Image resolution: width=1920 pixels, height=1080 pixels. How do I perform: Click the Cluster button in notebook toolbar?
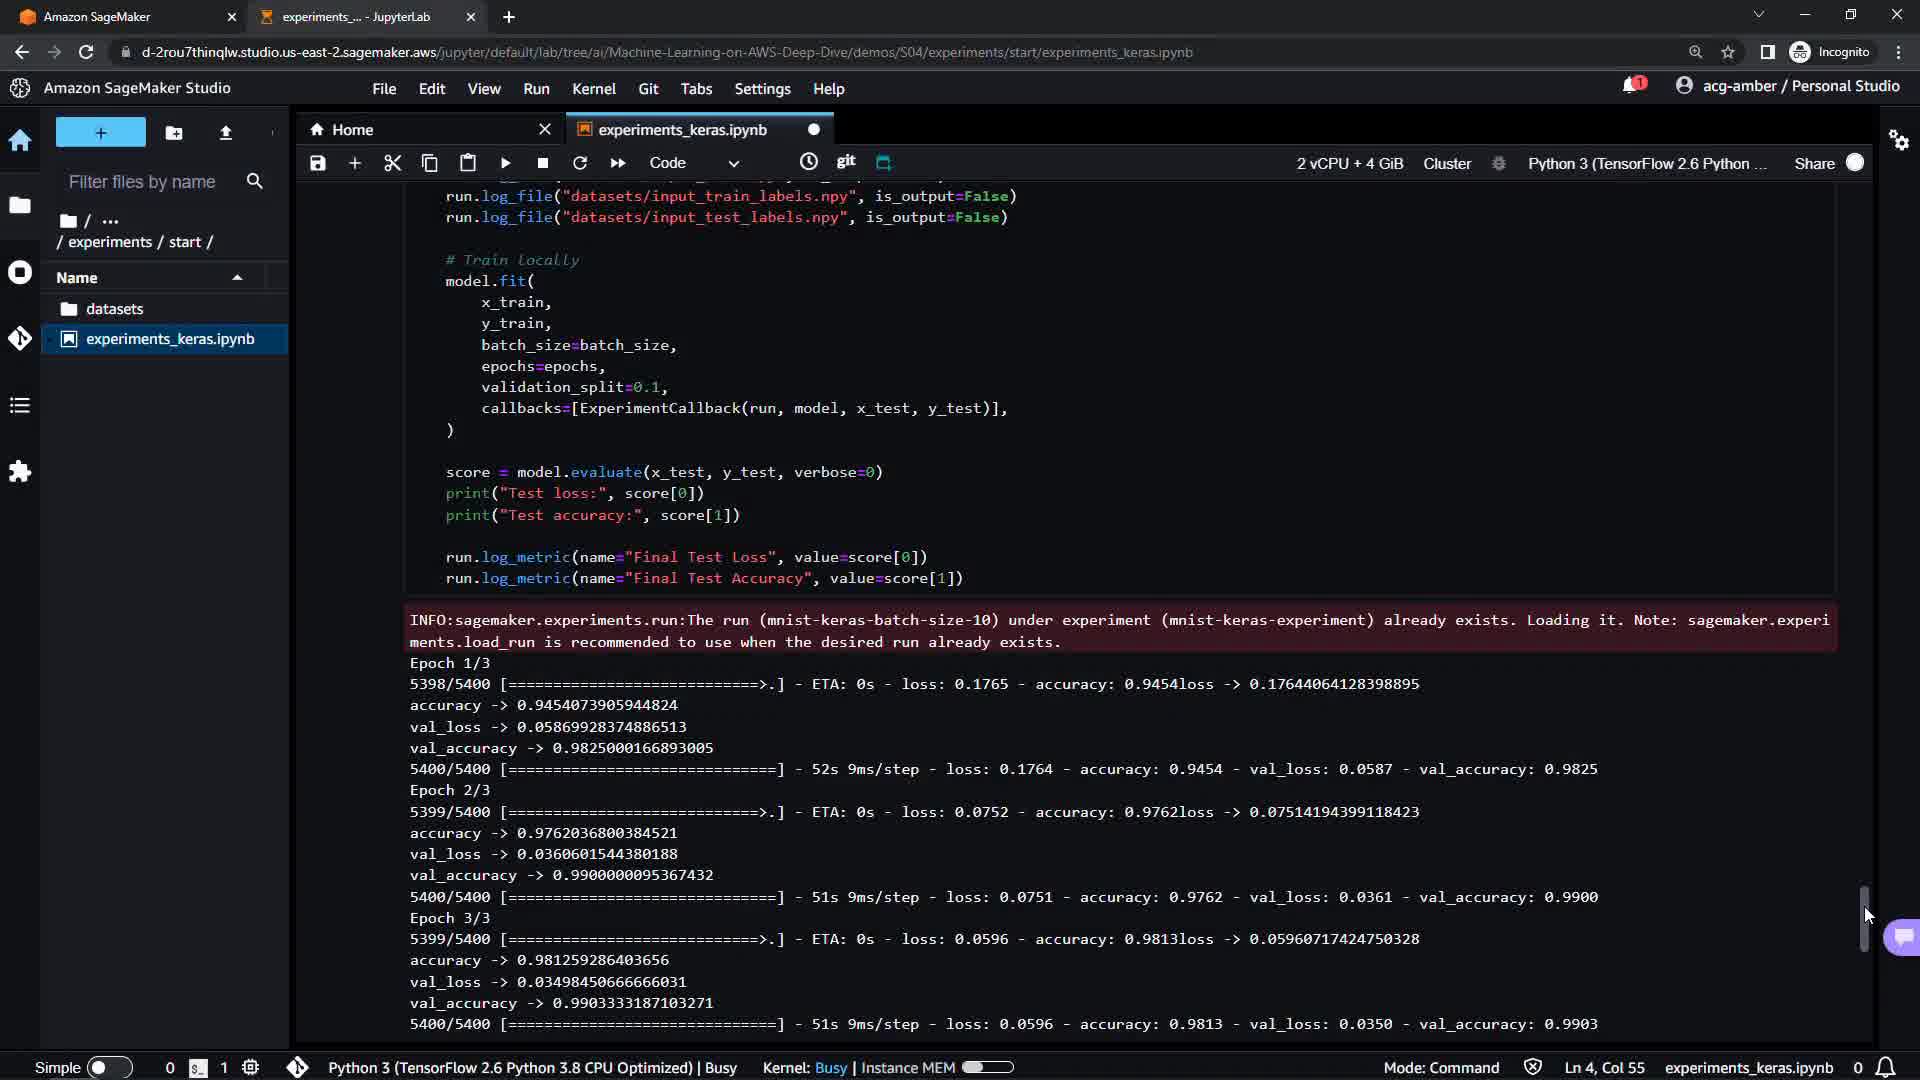(1446, 163)
